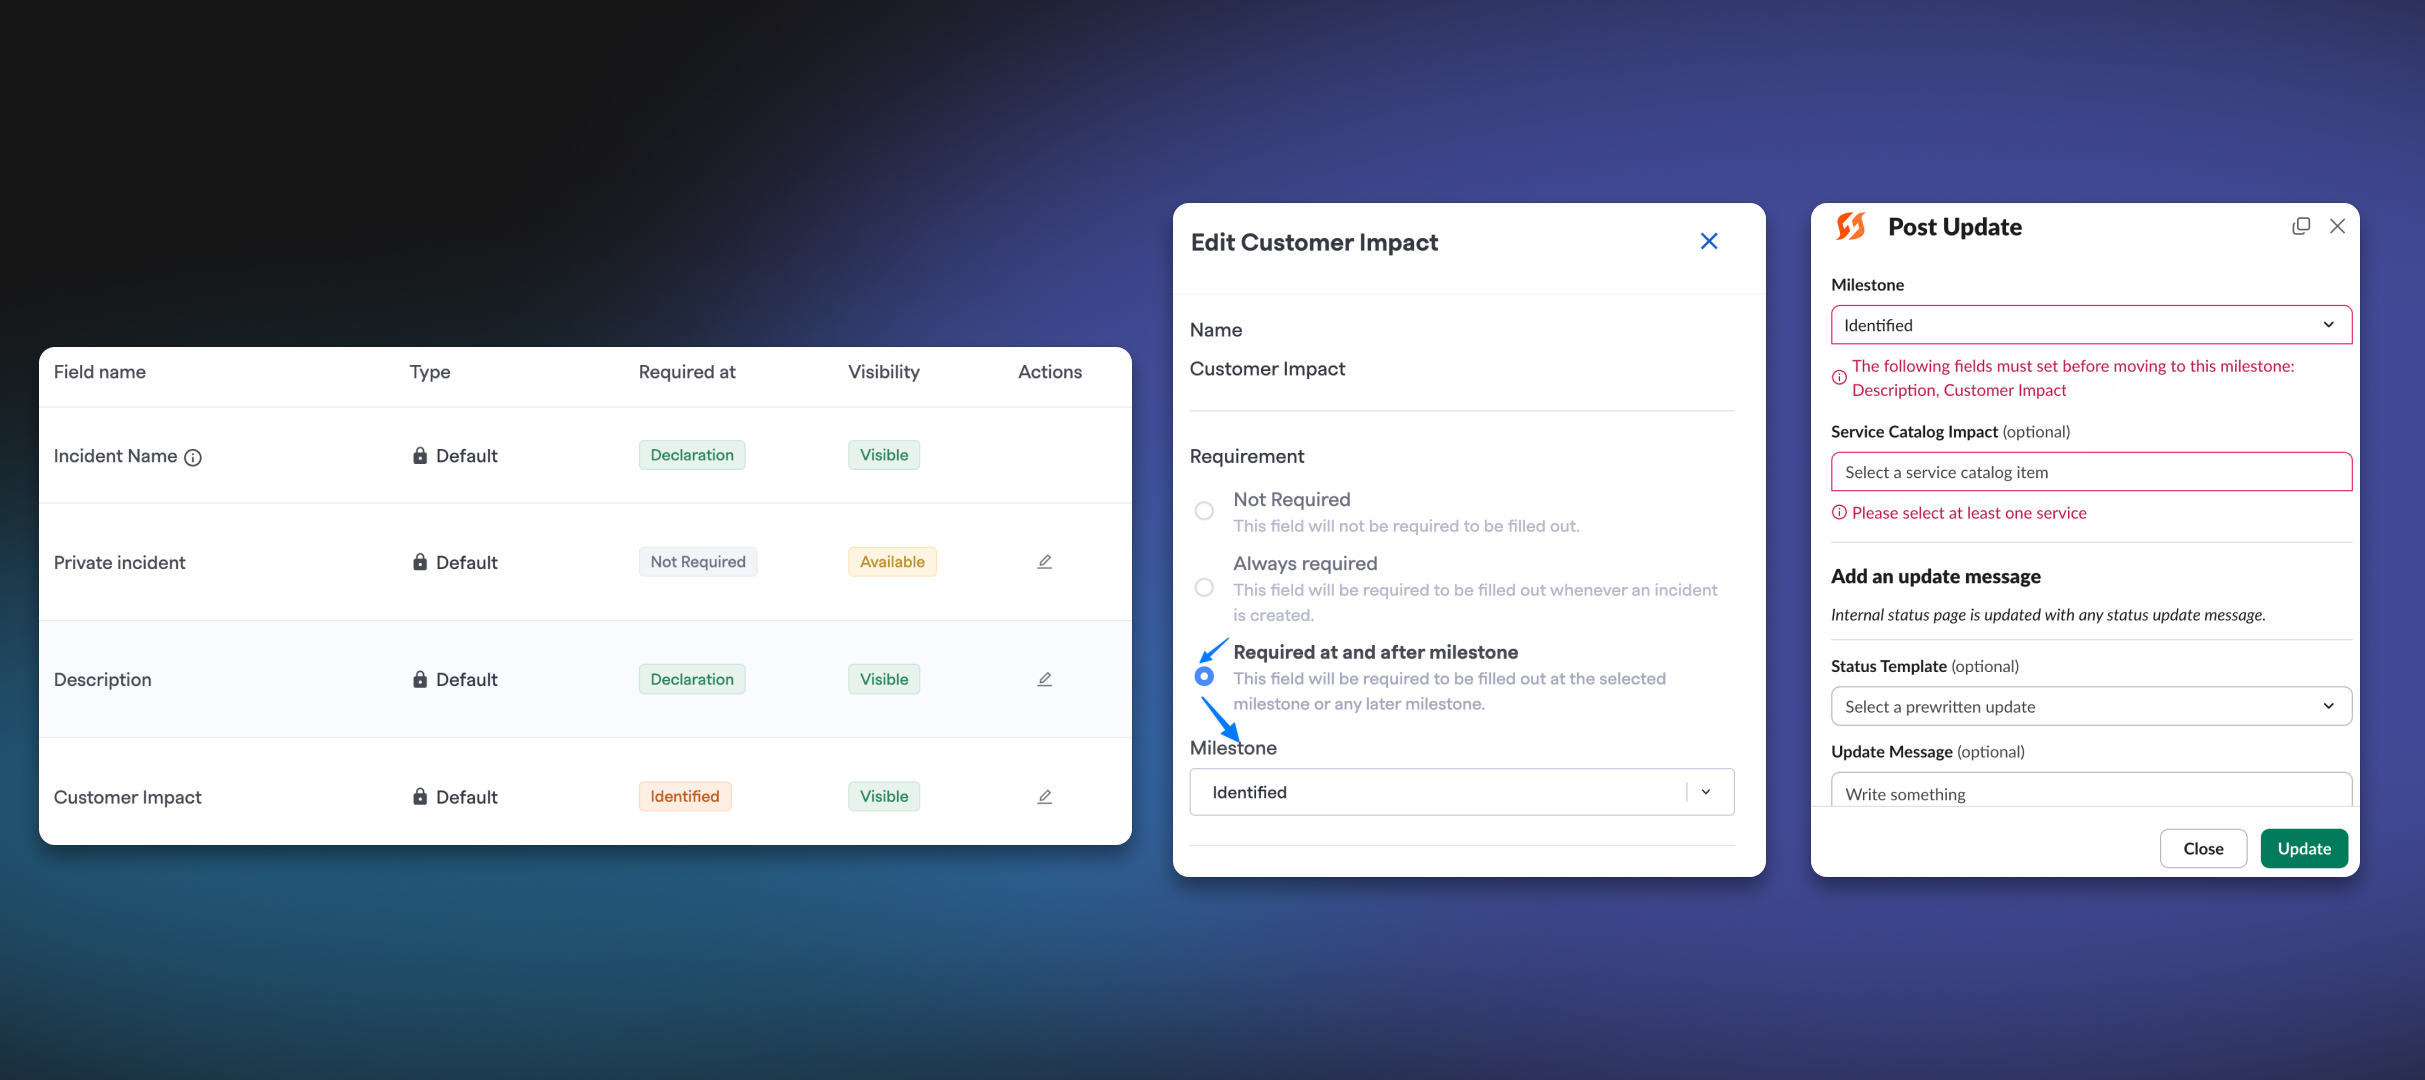This screenshot has height=1080, width=2425.
Task: Click the edit pencil icon for Customer Impact
Action: 1047,797
